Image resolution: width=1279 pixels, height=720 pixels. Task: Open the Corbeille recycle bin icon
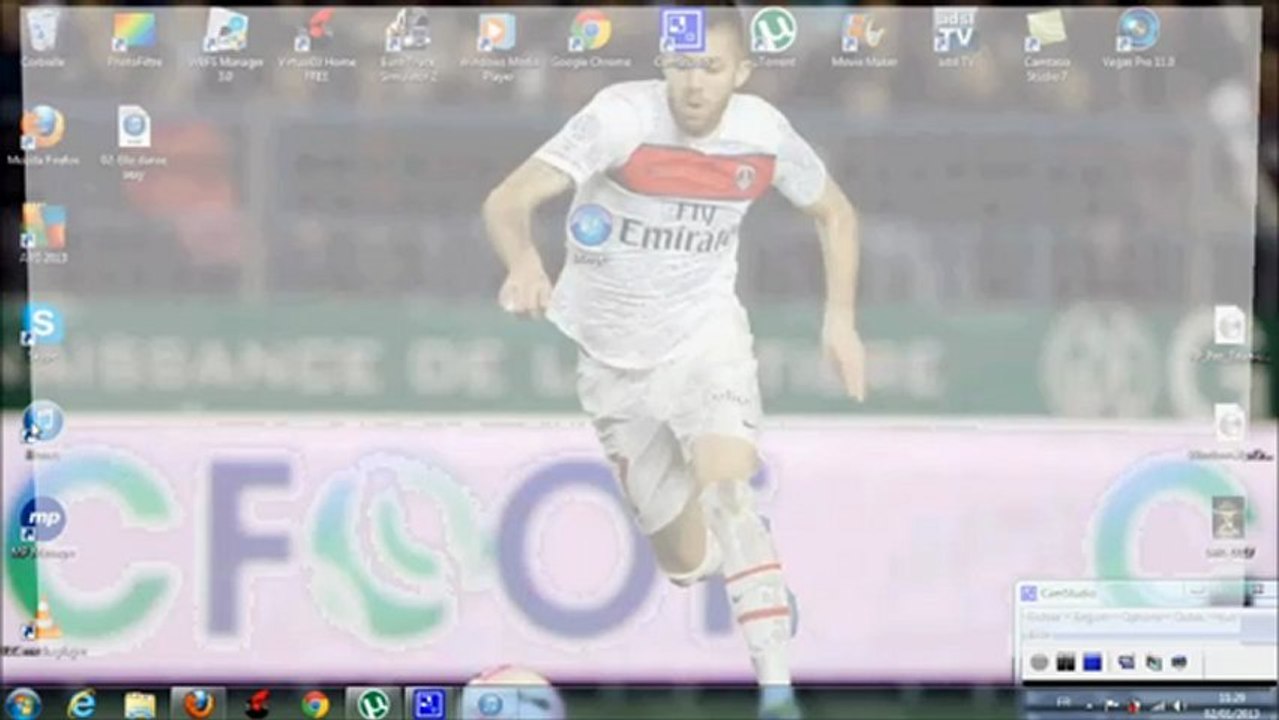[42, 39]
